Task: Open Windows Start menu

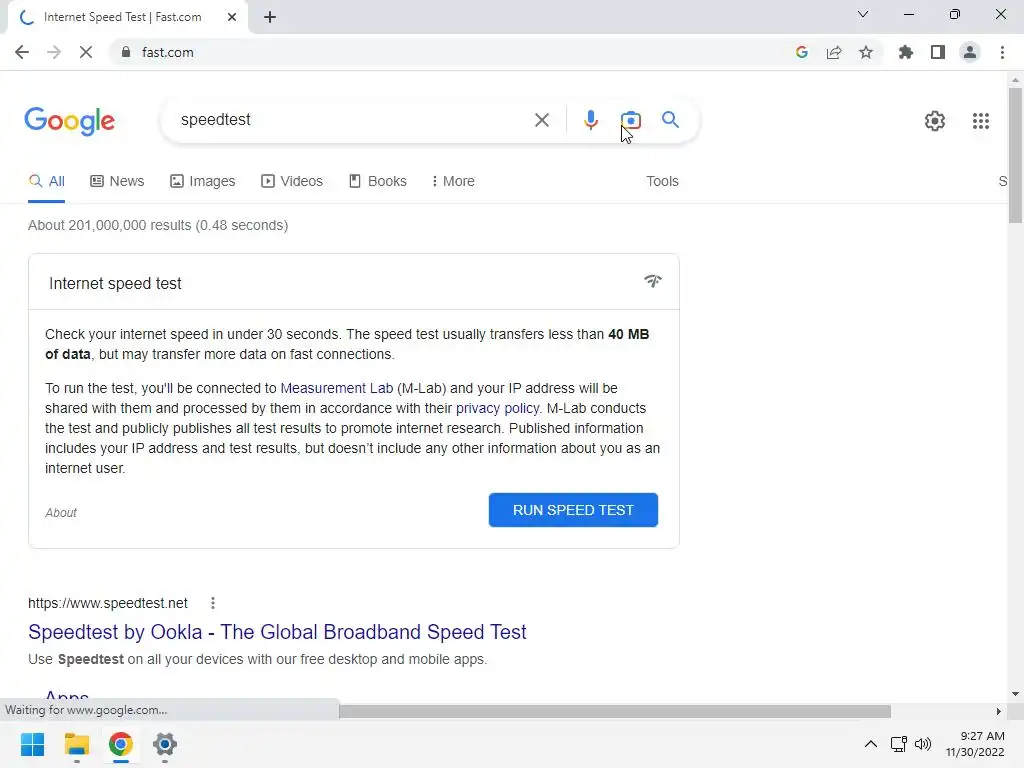Action: click(32, 744)
